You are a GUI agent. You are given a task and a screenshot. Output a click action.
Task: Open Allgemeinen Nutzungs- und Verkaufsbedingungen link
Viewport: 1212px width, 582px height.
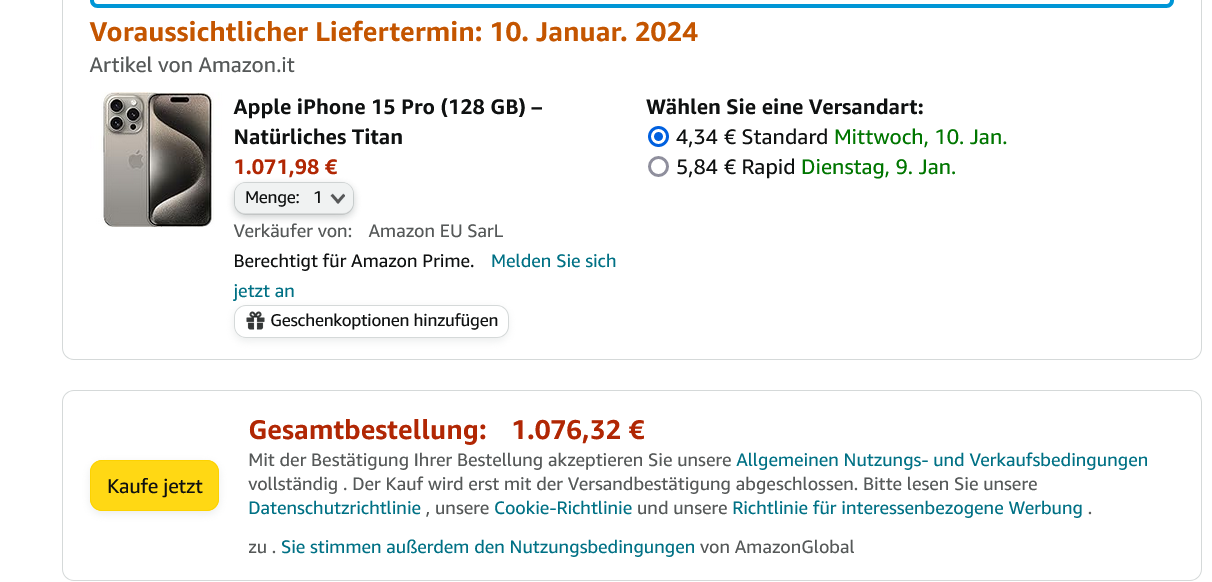pos(942,460)
